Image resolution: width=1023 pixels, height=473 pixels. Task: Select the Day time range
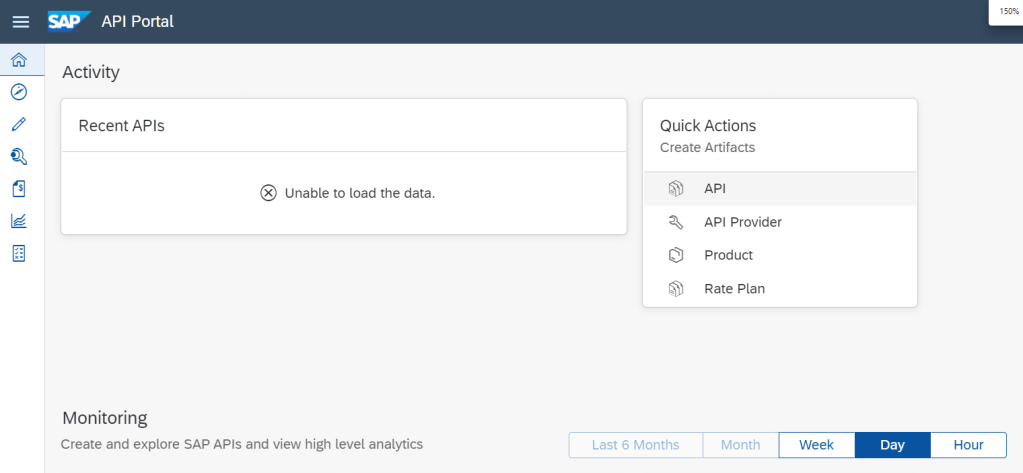(x=892, y=445)
